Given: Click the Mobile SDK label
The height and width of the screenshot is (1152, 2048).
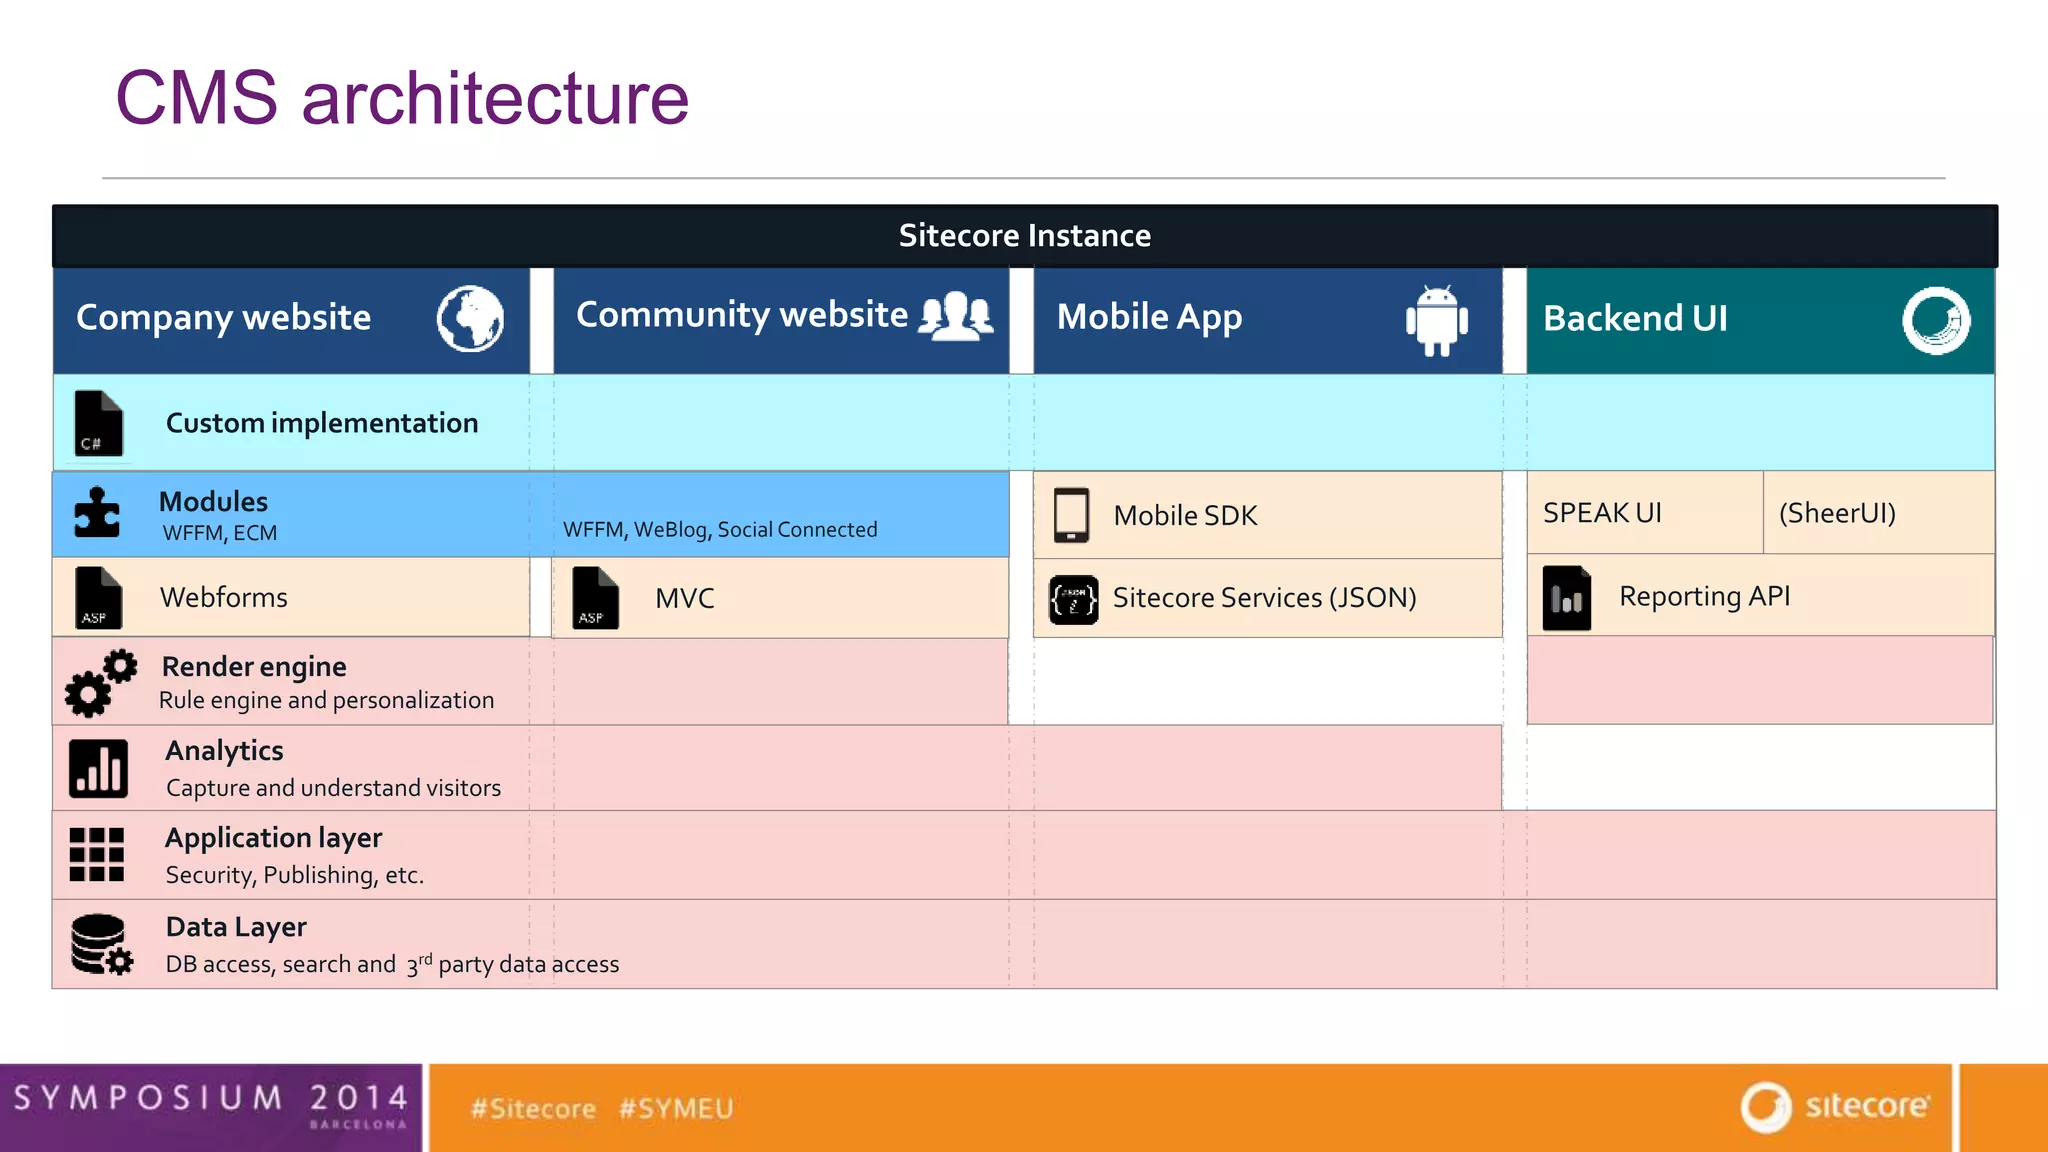Looking at the screenshot, I should tap(1185, 515).
